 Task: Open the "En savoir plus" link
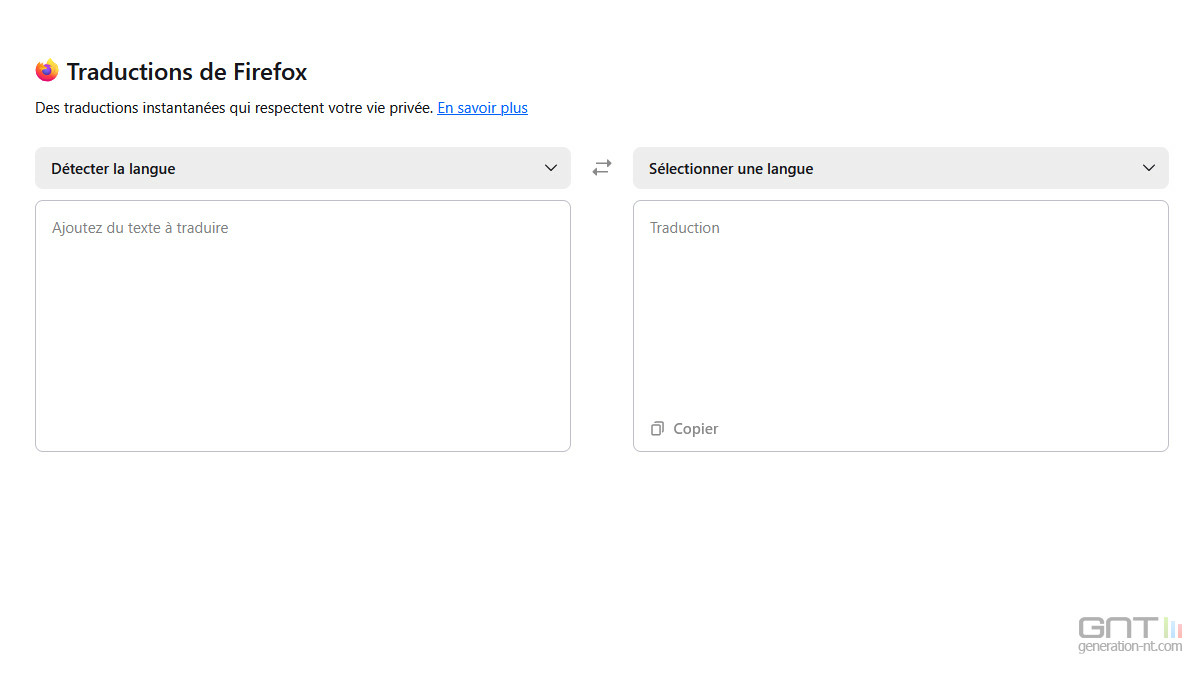click(482, 108)
